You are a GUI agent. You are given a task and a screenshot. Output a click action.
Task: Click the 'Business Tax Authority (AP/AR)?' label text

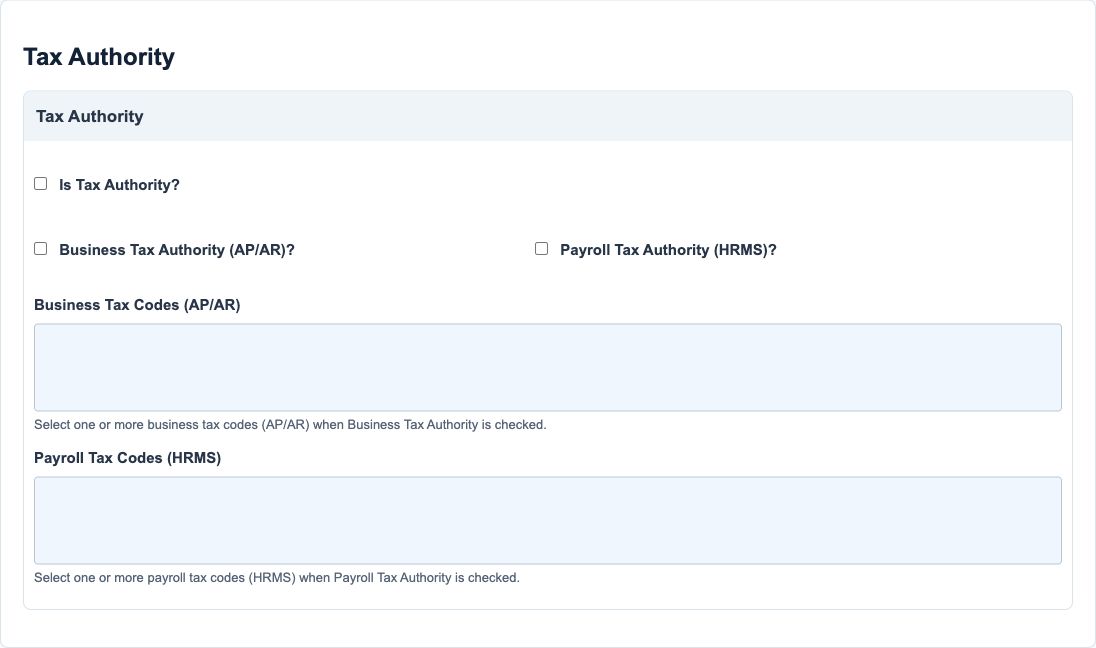point(177,250)
